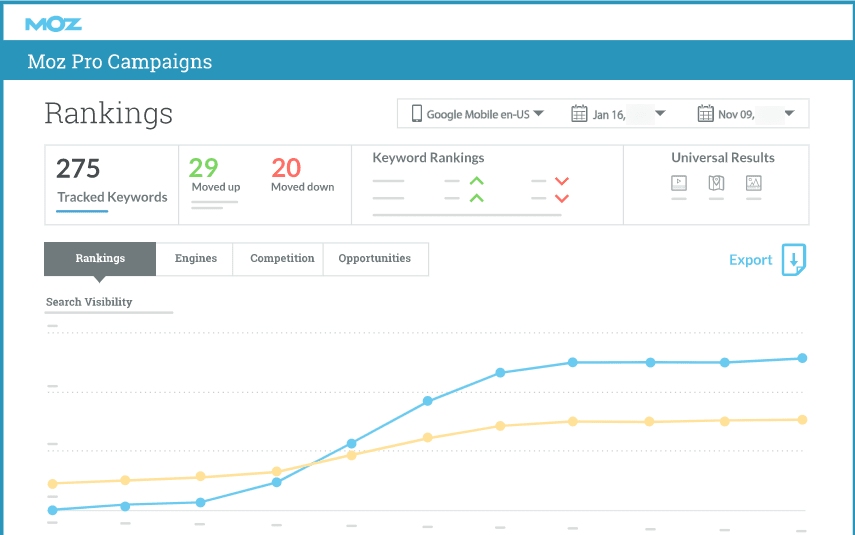Image resolution: width=855 pixels, height=535 pixels.
Task: Click the Keyword Rankings heading
Action: click(428, 158)
